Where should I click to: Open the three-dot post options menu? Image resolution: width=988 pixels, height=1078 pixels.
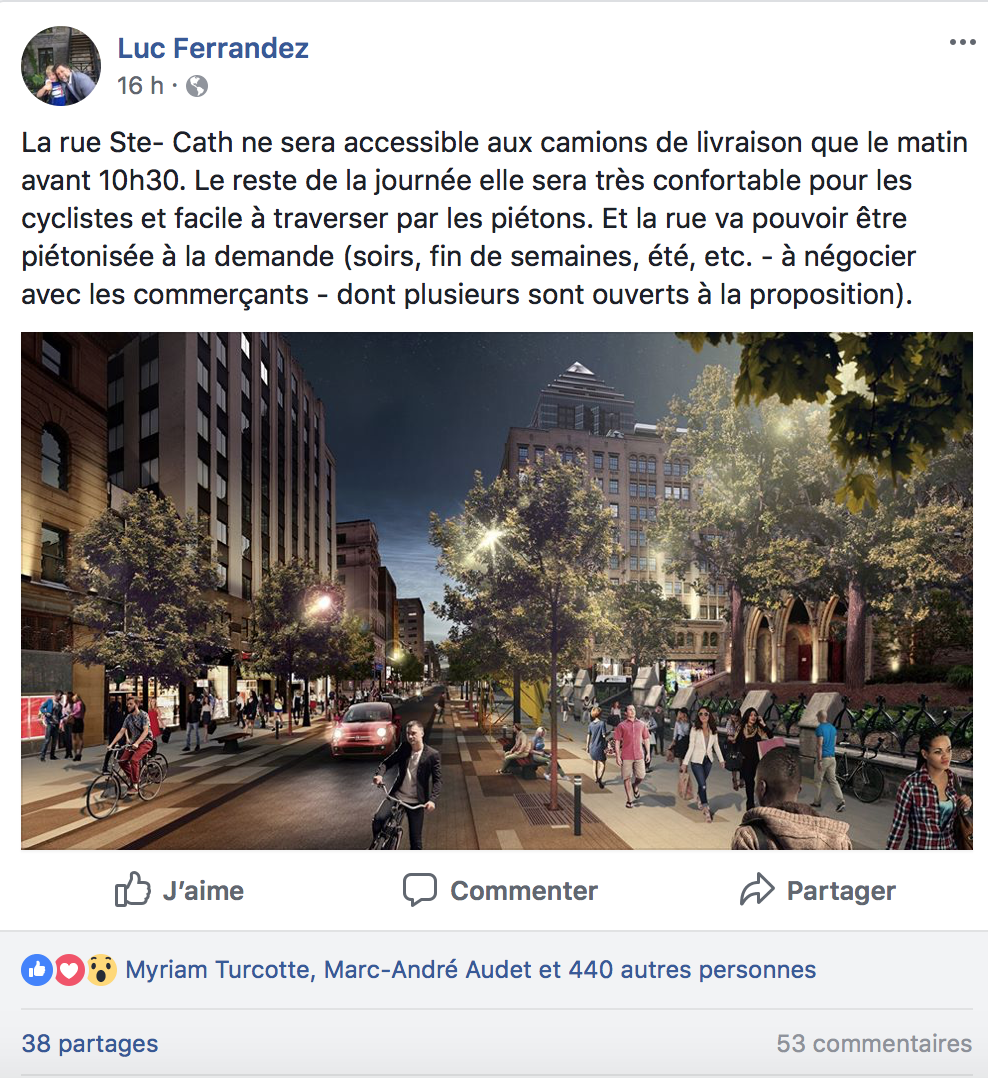pos(962,43)
